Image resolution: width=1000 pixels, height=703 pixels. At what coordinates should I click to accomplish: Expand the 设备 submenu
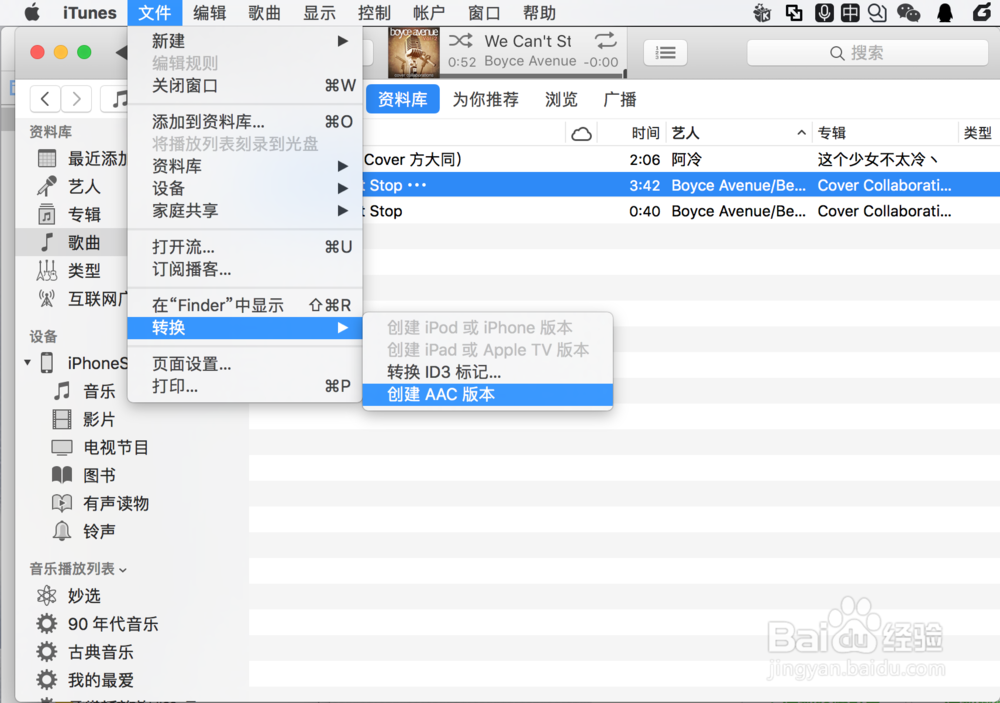[245, 189]
